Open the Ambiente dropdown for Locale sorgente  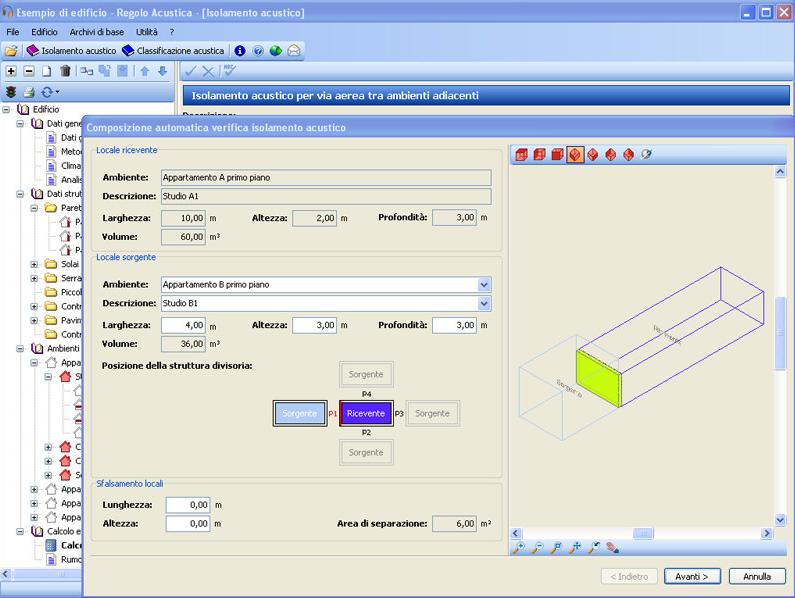(x=484, y=285)
